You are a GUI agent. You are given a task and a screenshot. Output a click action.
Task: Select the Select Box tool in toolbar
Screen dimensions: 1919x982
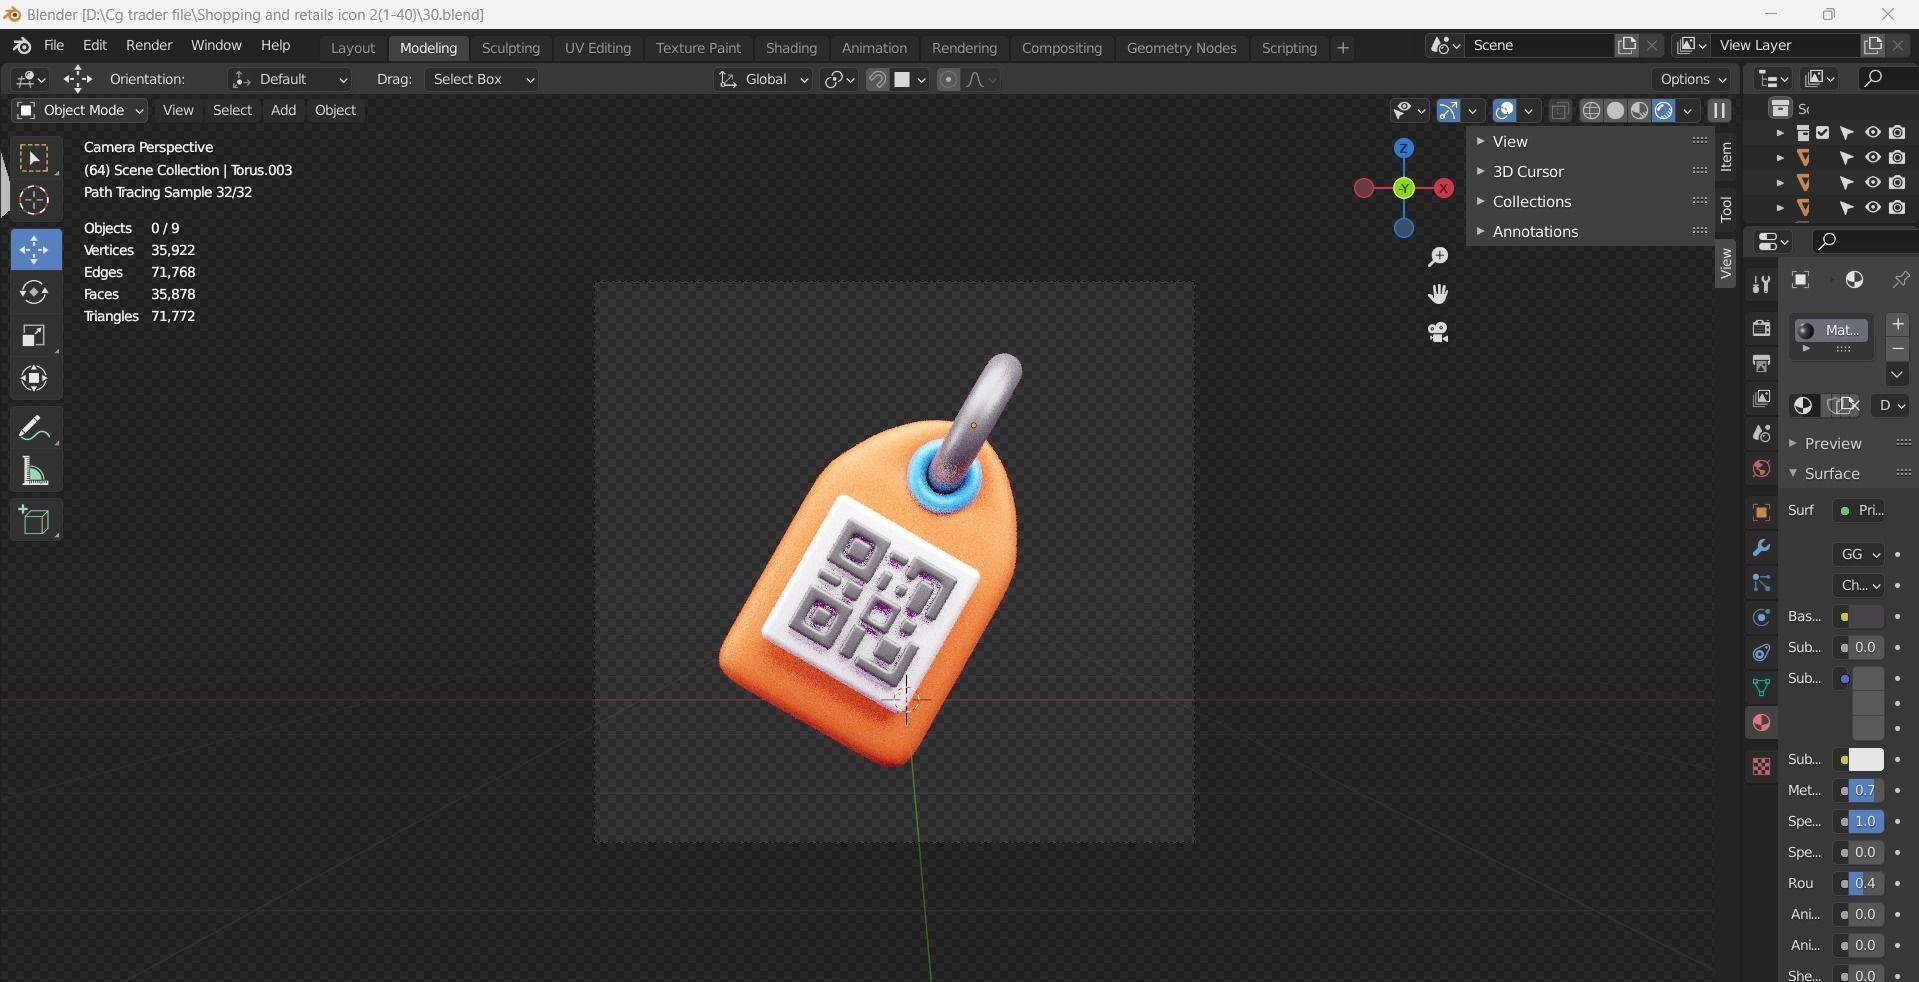point(34,159)
